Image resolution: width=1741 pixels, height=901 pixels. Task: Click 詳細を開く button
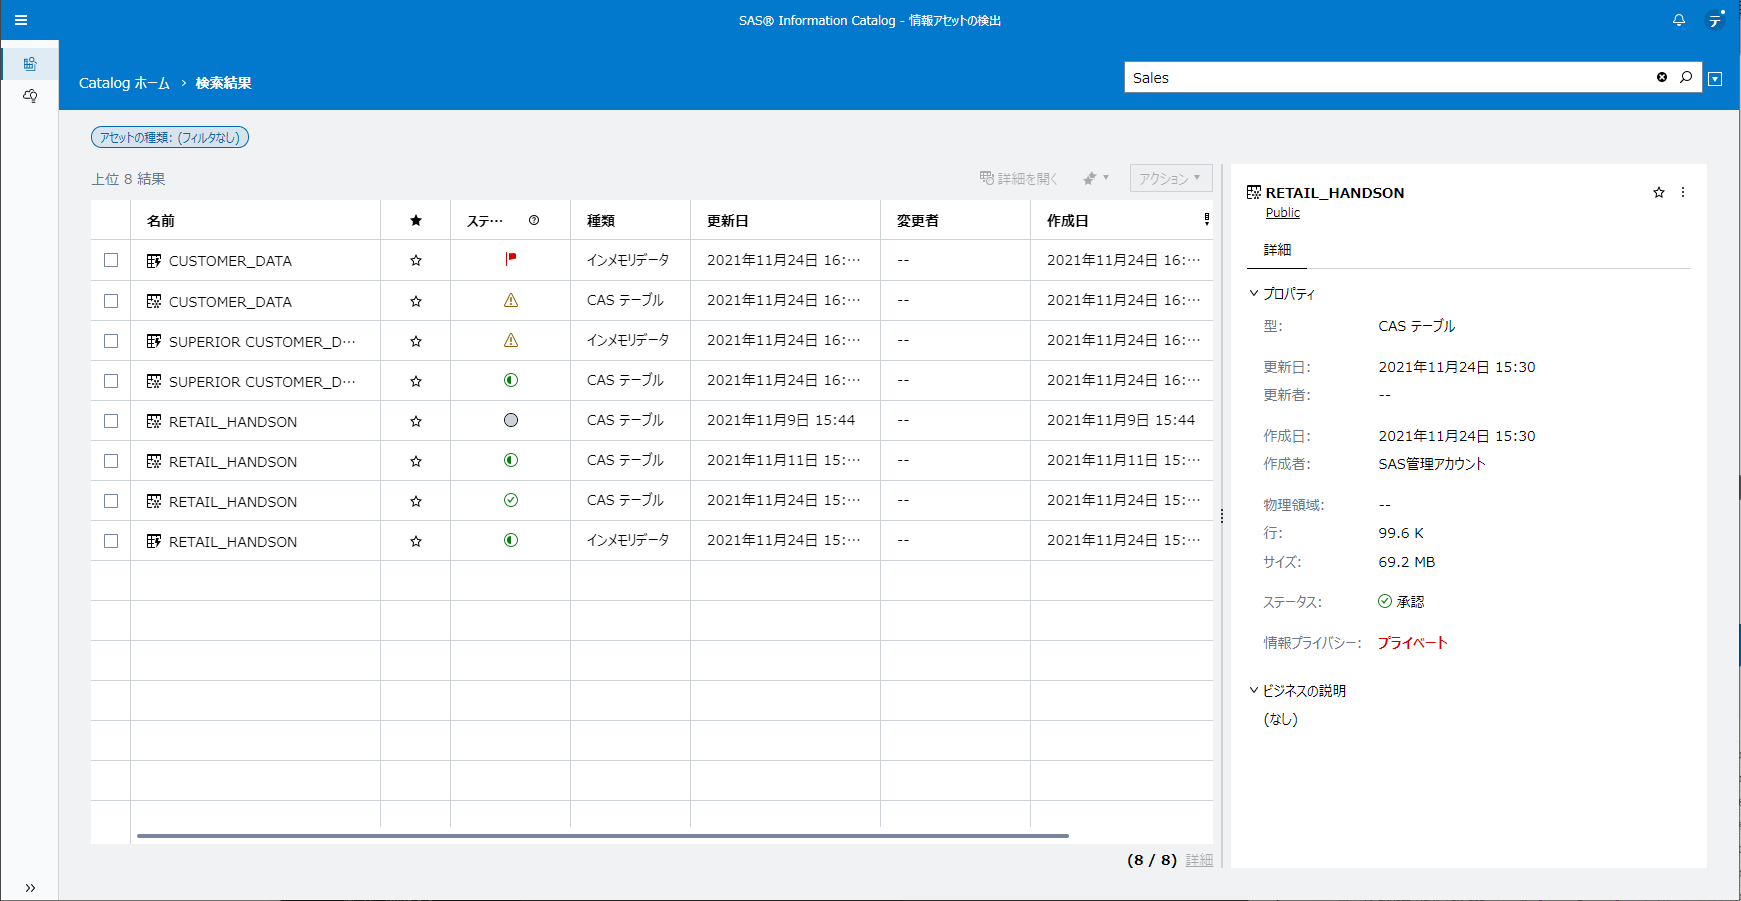[x=1018, y=178]
